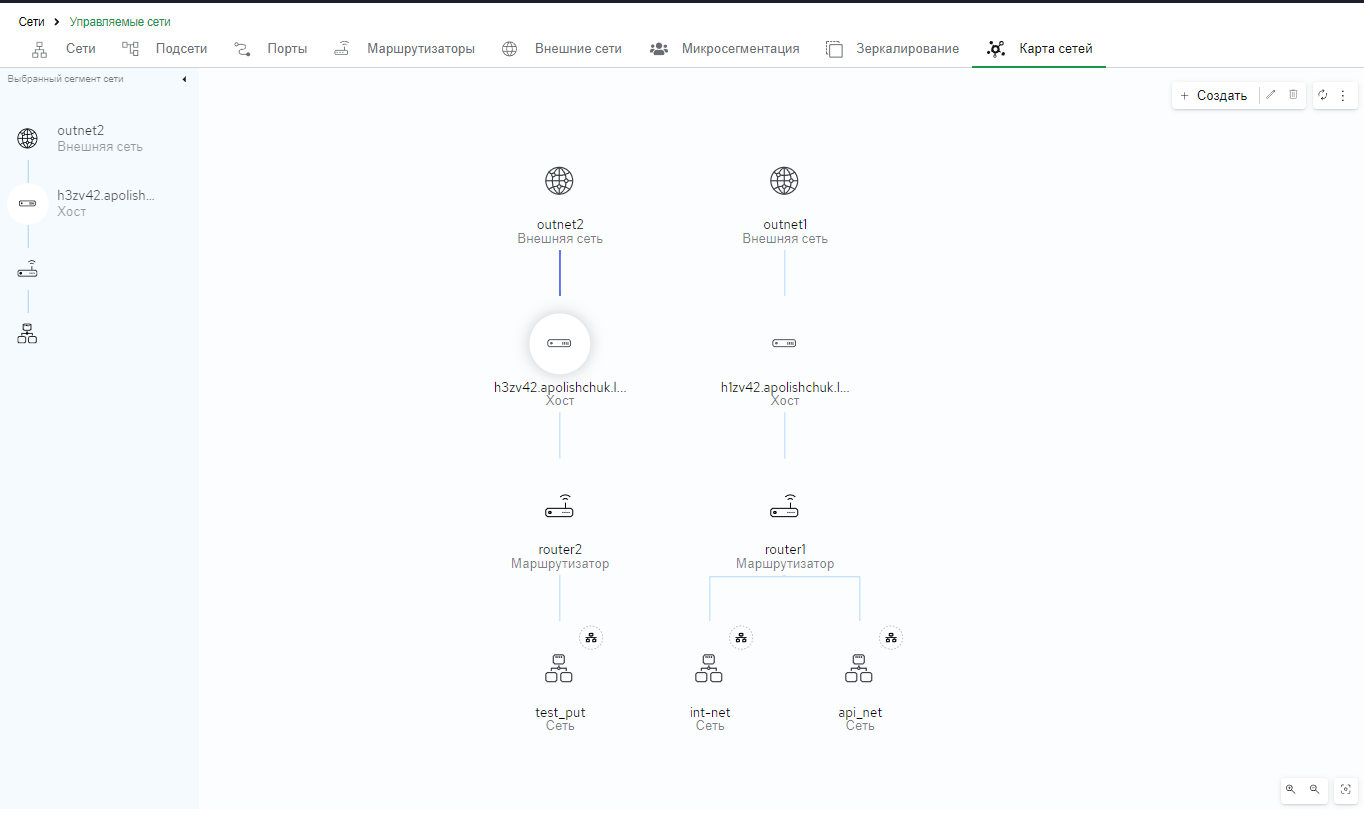Click the router1 label on the map
This screenshot has width=1364, height=815.
(784, 549)
